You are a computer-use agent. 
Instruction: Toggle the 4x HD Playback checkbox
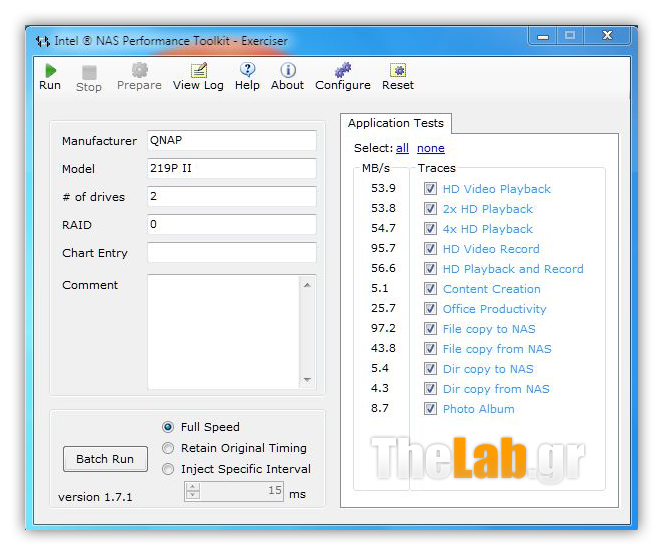tap(430, 229)
